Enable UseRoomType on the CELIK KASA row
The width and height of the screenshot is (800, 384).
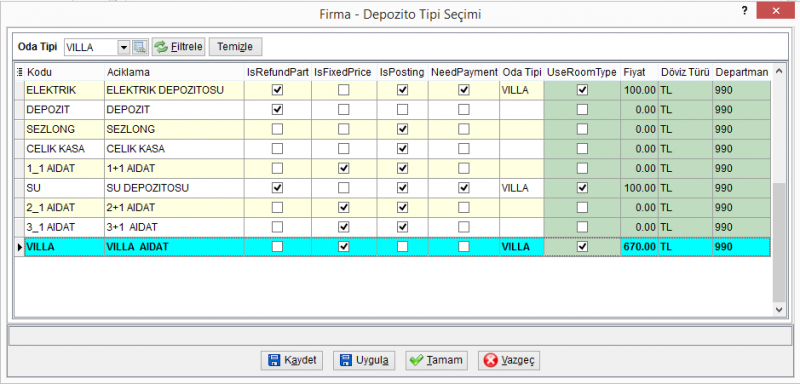point(582,149)
